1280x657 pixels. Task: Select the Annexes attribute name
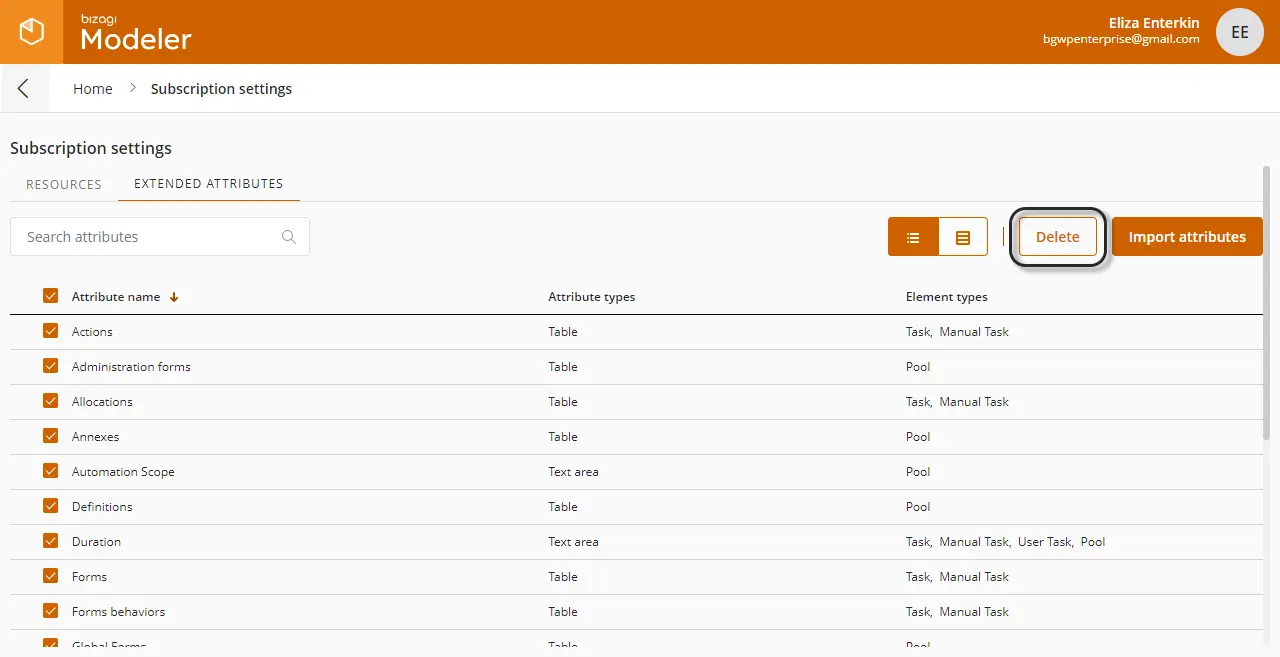point(95,437)
